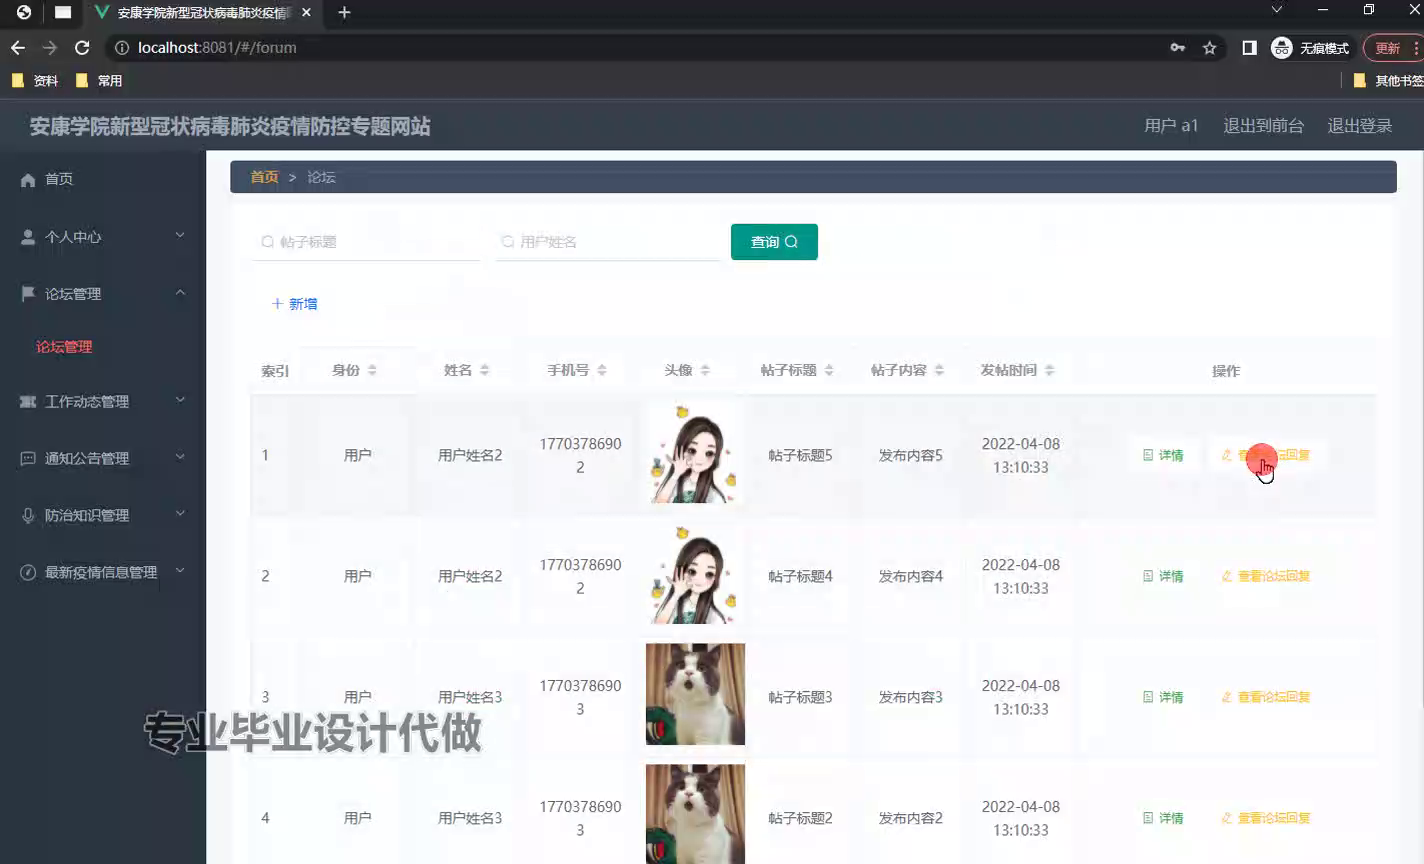
Task: Open the browser side panel icon
Action: coord(1249,47)
